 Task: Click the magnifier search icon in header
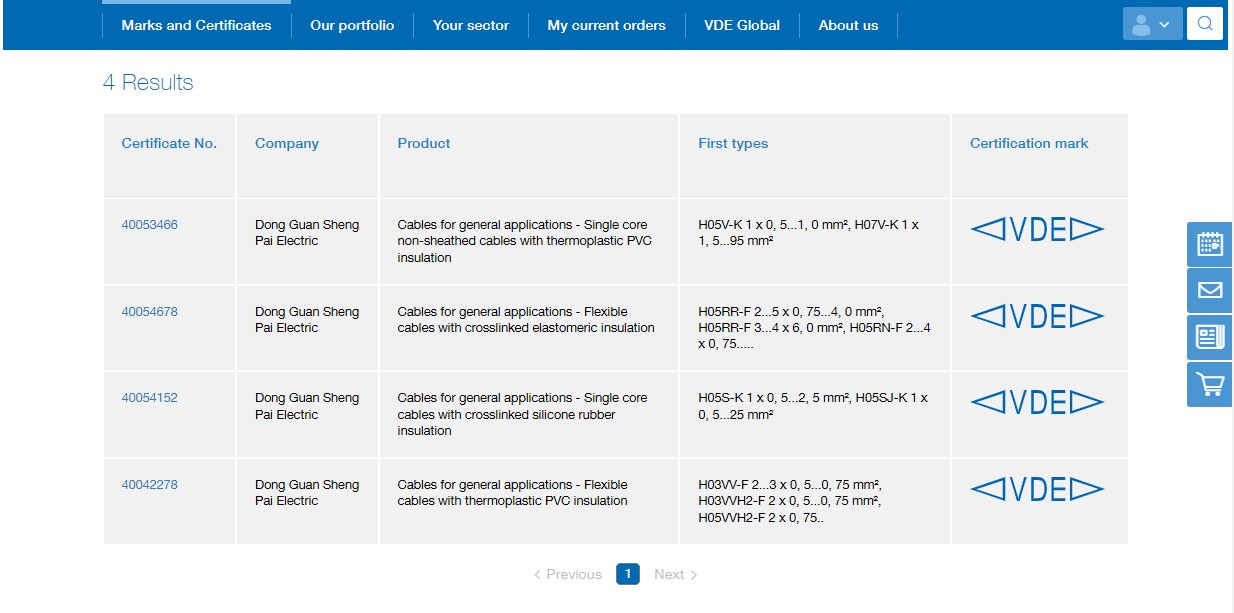pos(1205,24)
